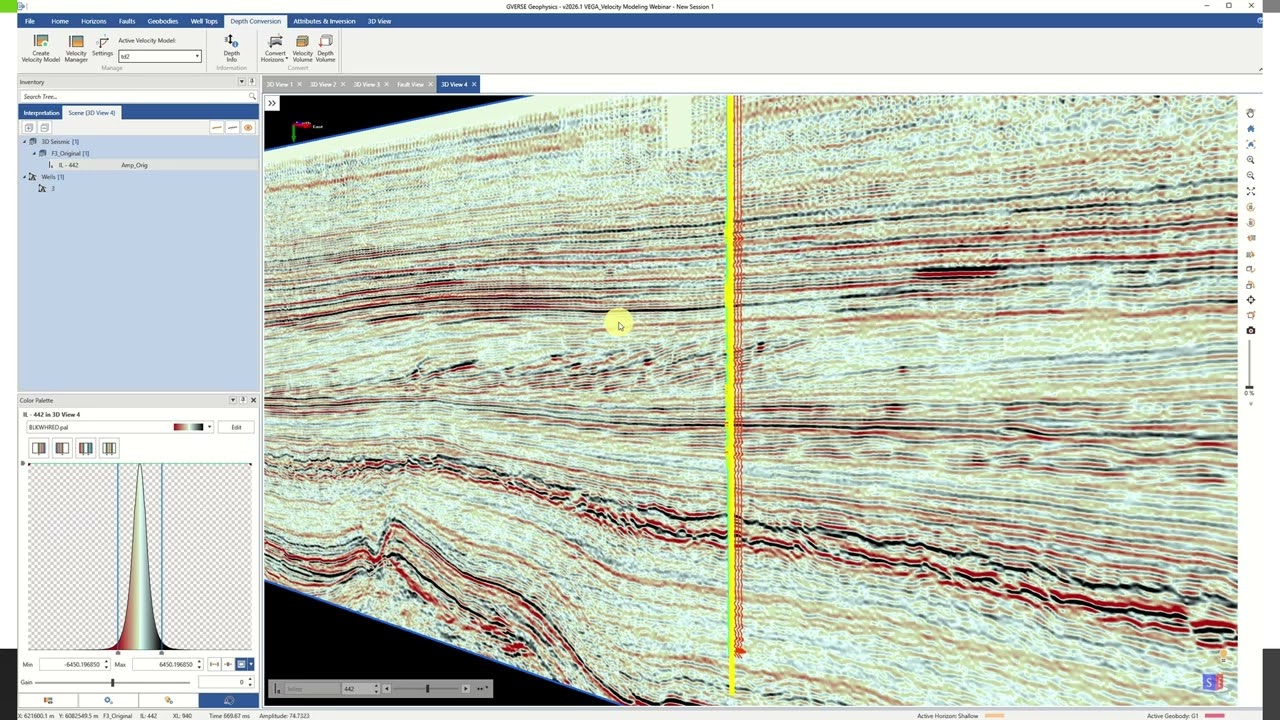
Task: Close the 3D View 4 tab
Action: 474,84
